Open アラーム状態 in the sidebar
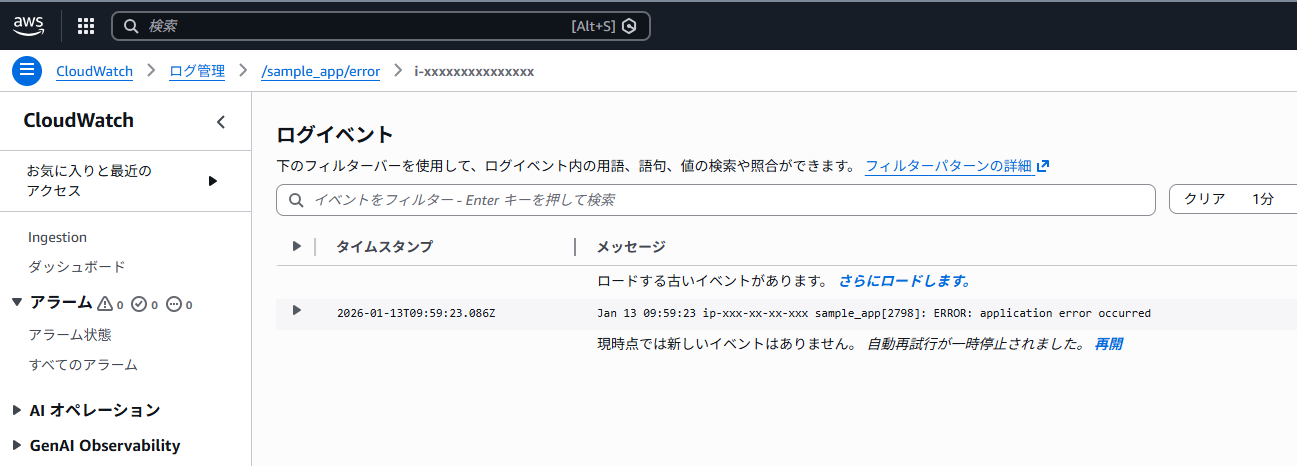This screenshot has height=466, width=1297. 70,335
